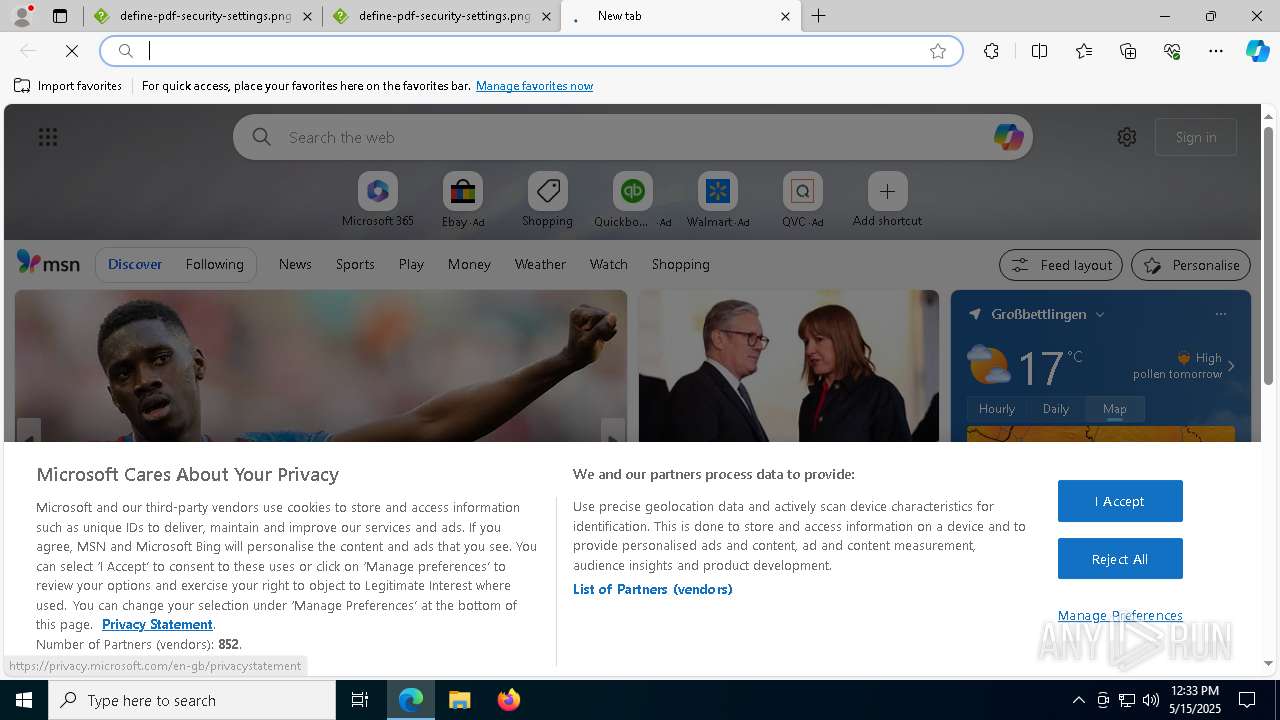Expand the Großbettlingen location dropdown
The image size is (1280, 720).
(1100, 314)
